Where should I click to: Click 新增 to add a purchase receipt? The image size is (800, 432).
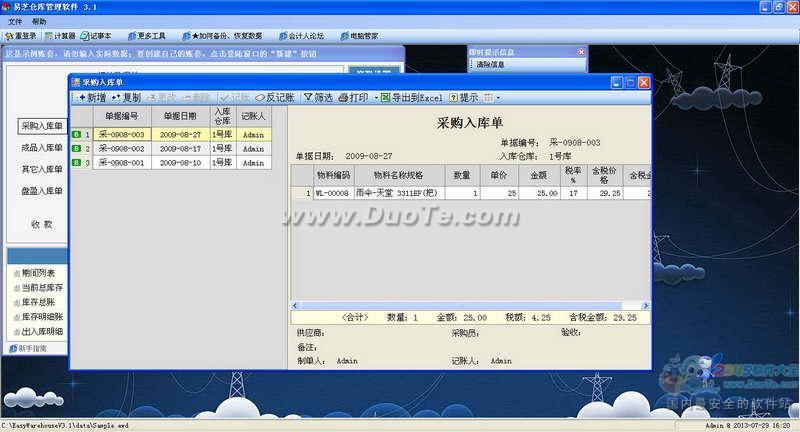[92, 97]
